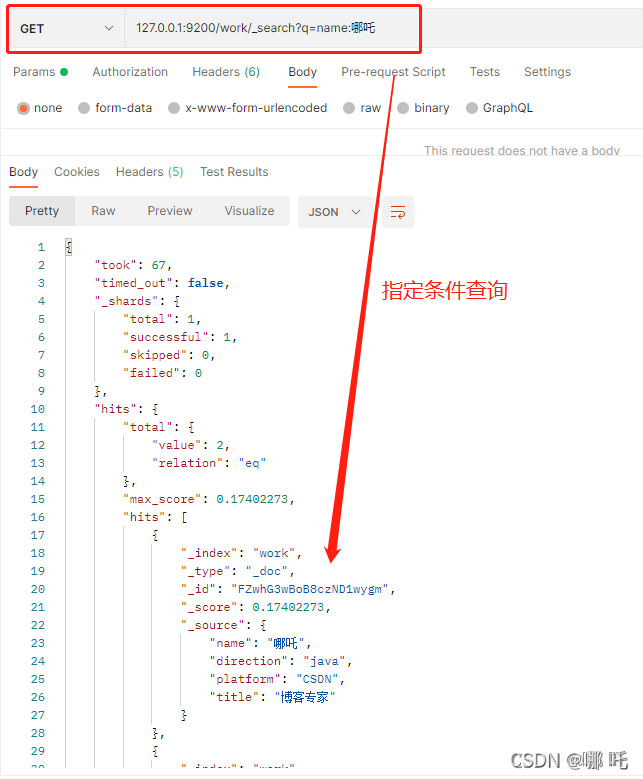Image resolution: width=643 pixels, height=779 pixels.
Task: Click the request URL input field
Action: [x=272, y=28]
